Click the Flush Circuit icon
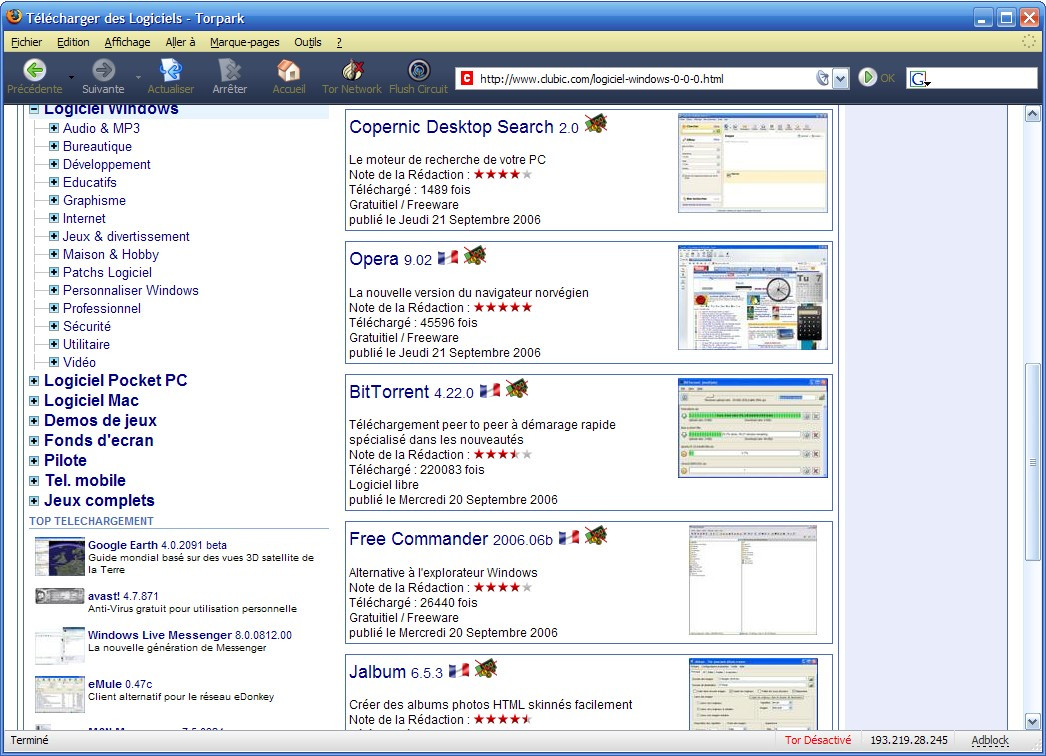The height and width of the screenshot is (756, 1046). pos(418,70)
